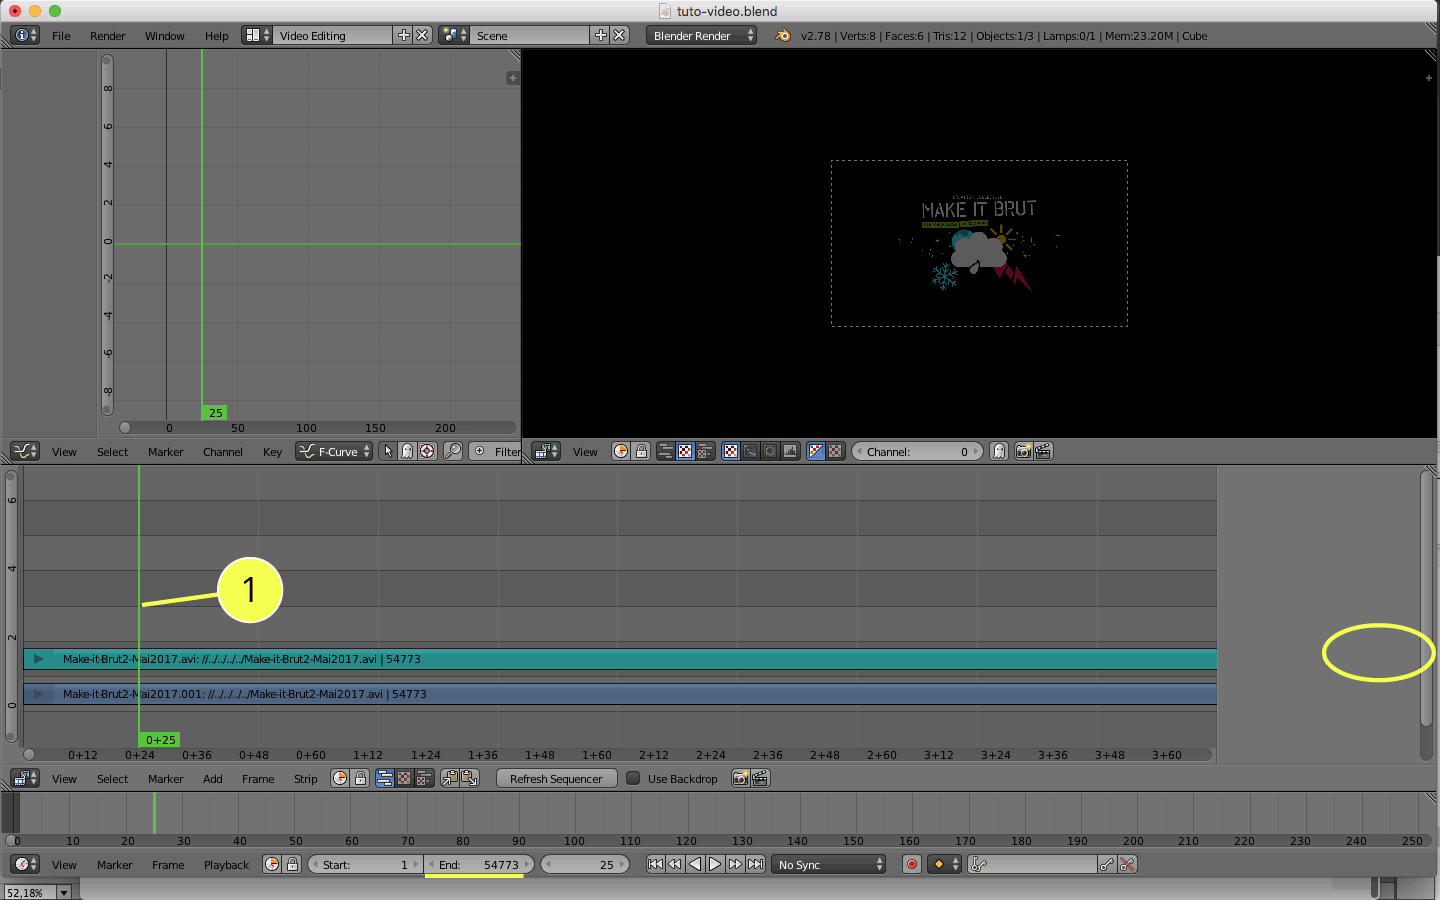Enable the auto keyframe diamond toggle

[938, 864]
